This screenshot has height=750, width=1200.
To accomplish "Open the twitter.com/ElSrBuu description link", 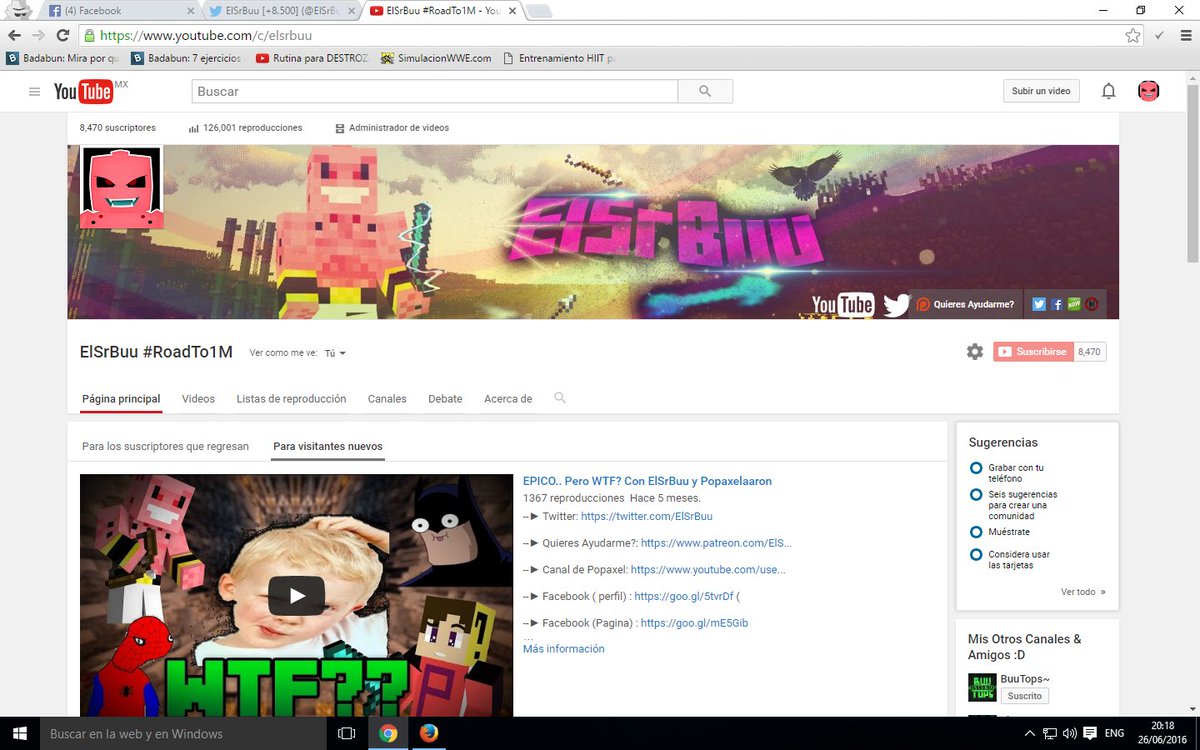I will pos(647,516).
